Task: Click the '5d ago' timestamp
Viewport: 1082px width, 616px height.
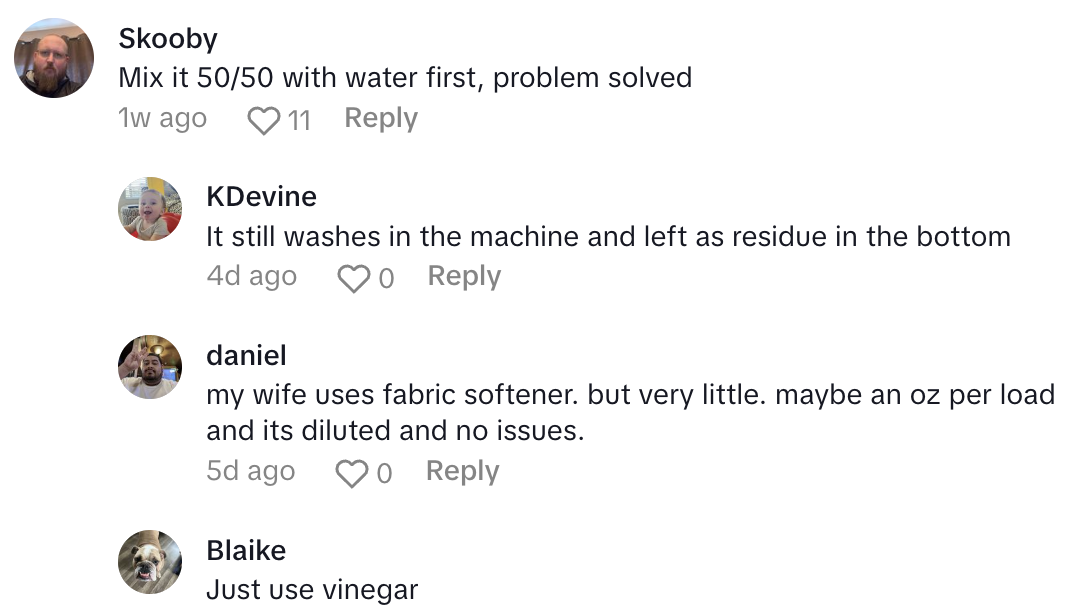Action: pyautogui.click(x=250, y=471)
